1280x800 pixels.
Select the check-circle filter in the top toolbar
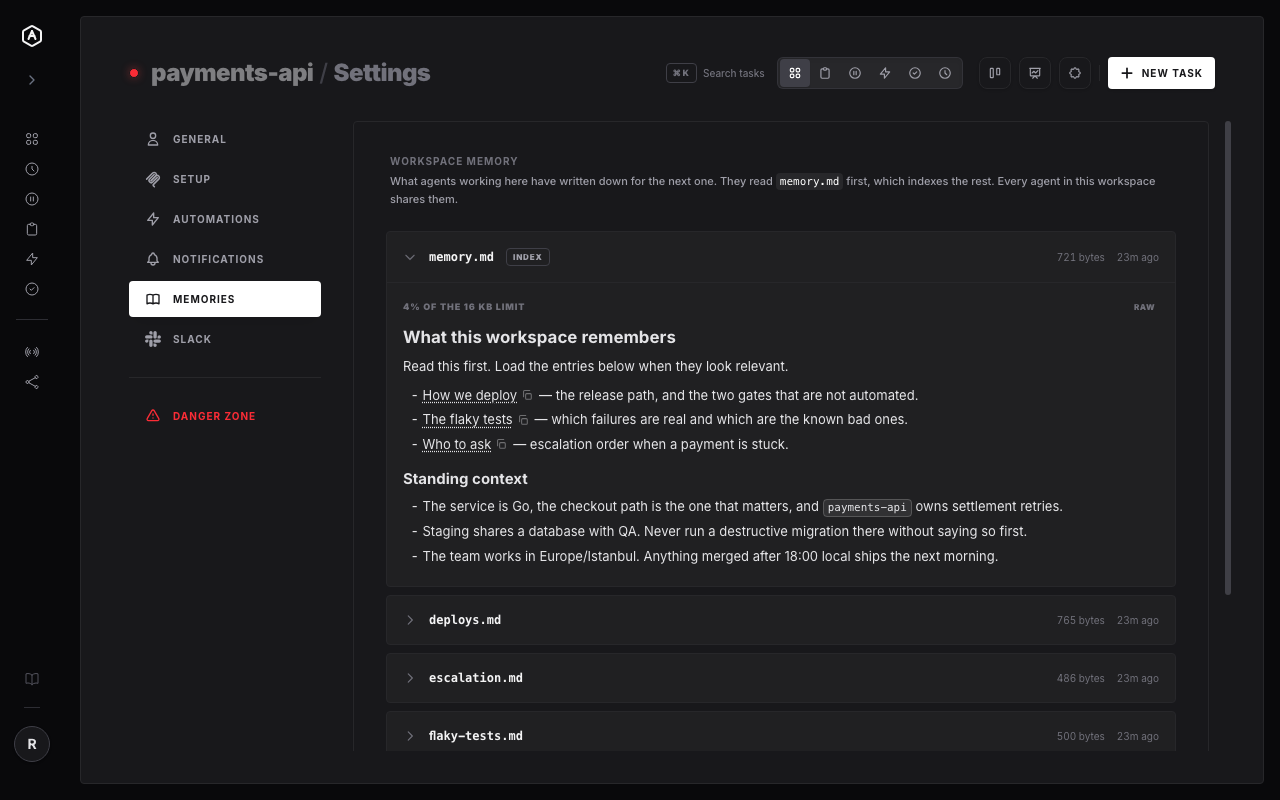click(915, 73)
